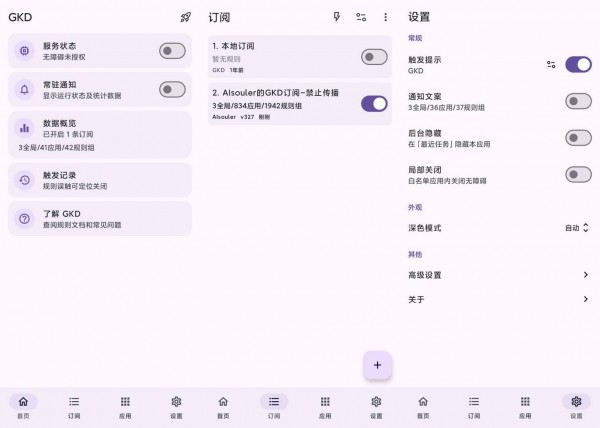Screen dimensions: 600x428
Task: Enable the 后台隐藏 switch in settings
Action: coord(578,138)
